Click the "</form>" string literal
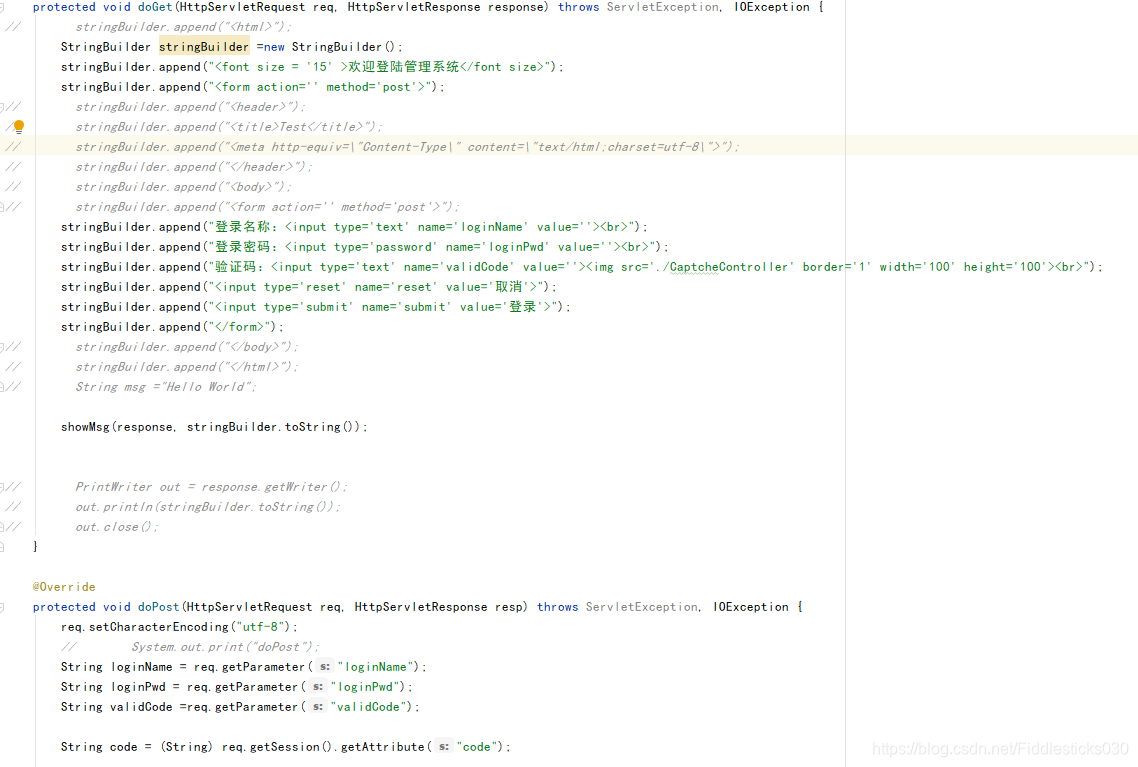 [x=239, y=327]
